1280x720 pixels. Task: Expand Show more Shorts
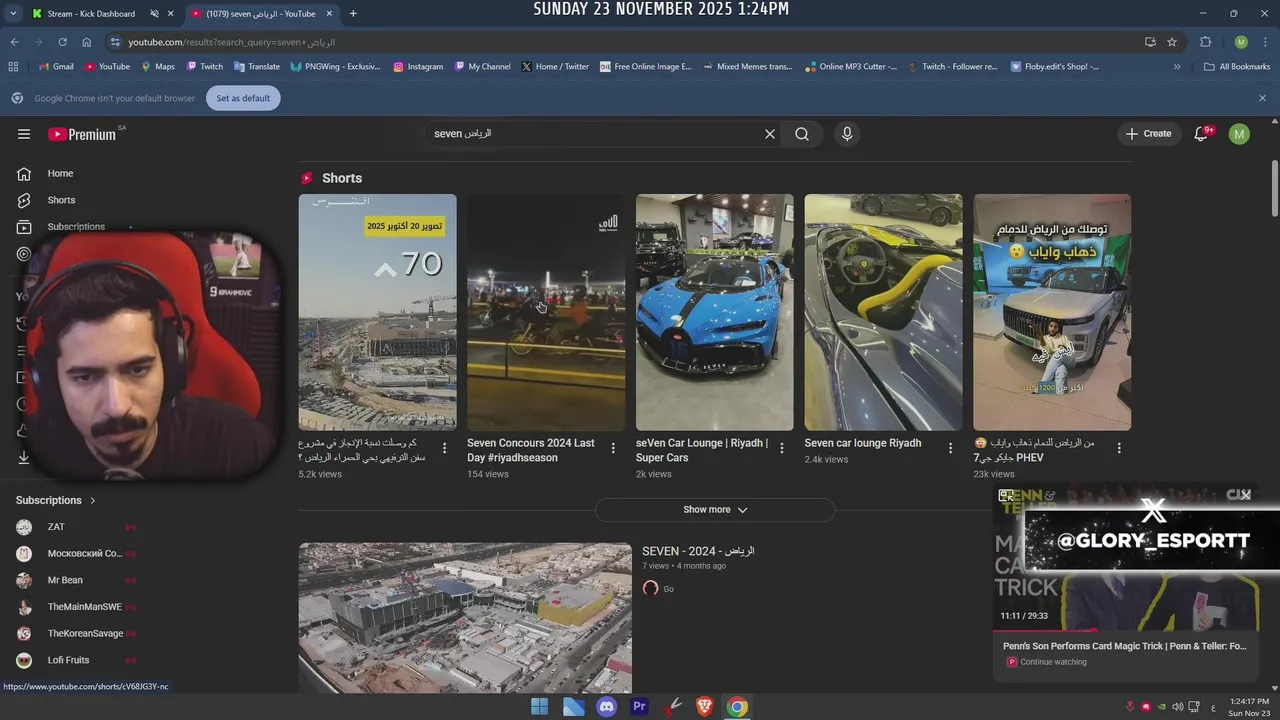715,509
